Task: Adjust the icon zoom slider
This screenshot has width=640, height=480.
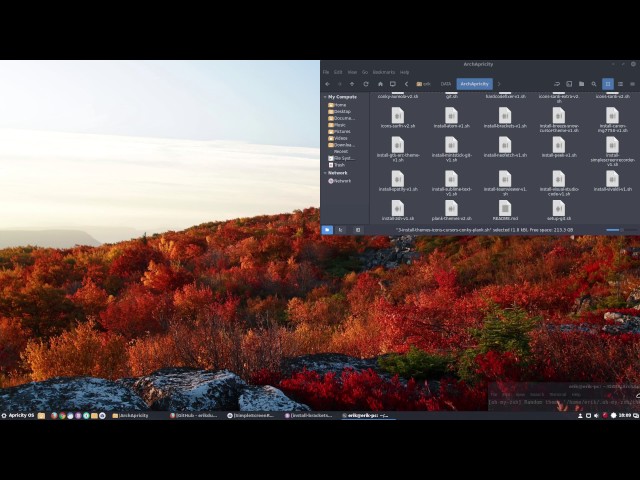Action: (x=620, y=230)
